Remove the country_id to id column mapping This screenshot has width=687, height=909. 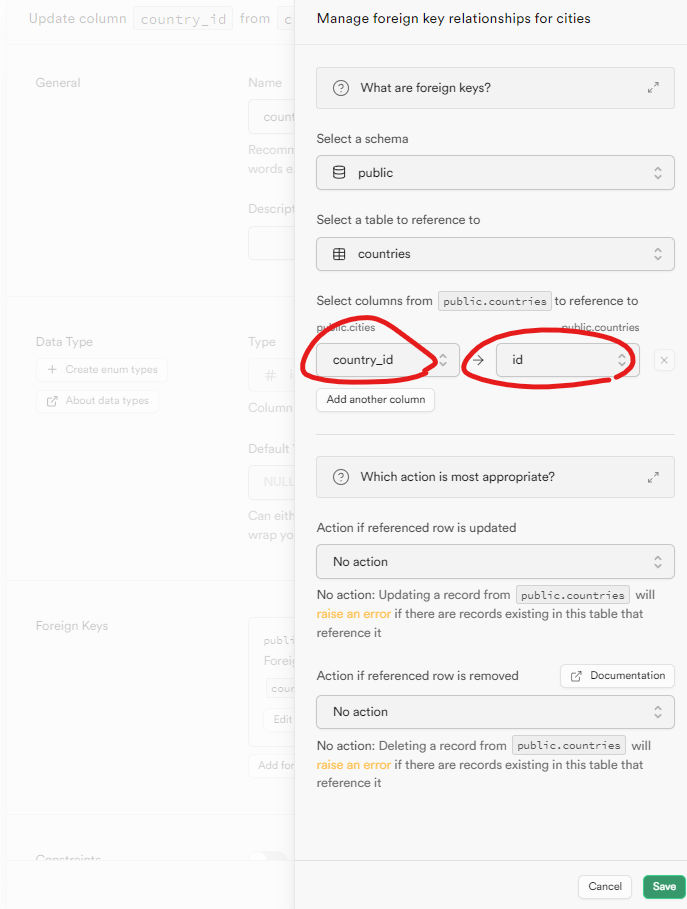pyautogui.click(x=664, y=360)
